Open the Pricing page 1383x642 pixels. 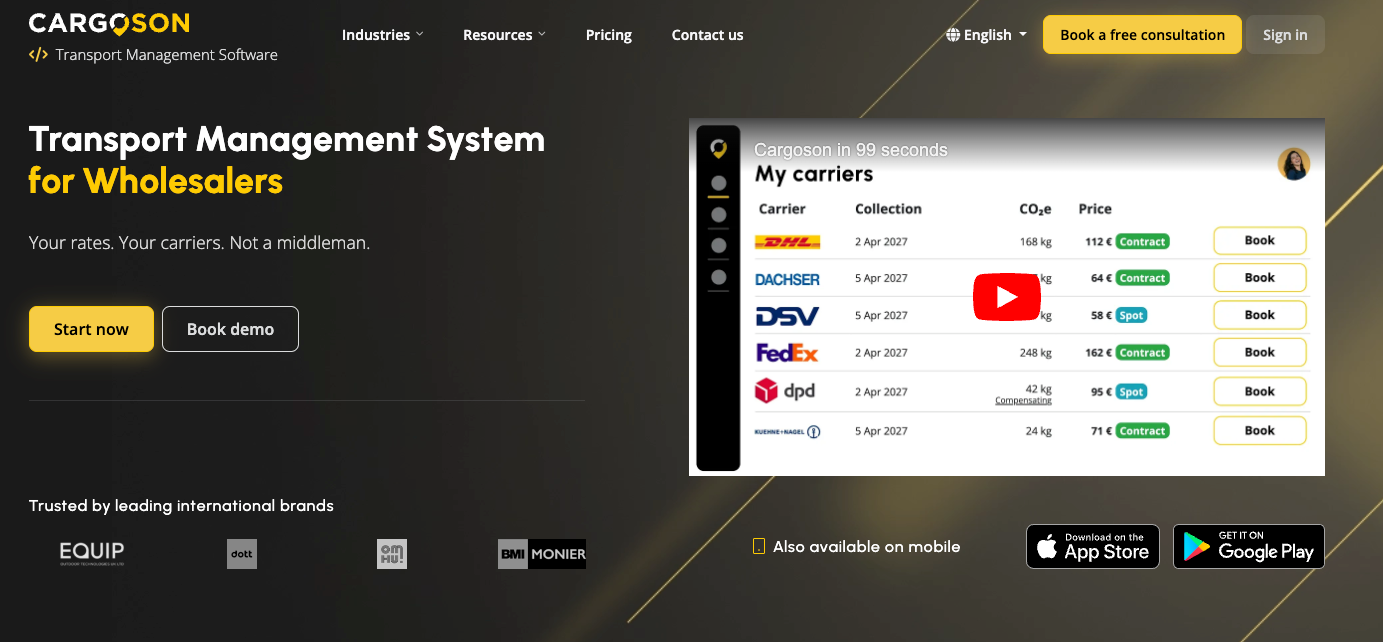point(609,35)
